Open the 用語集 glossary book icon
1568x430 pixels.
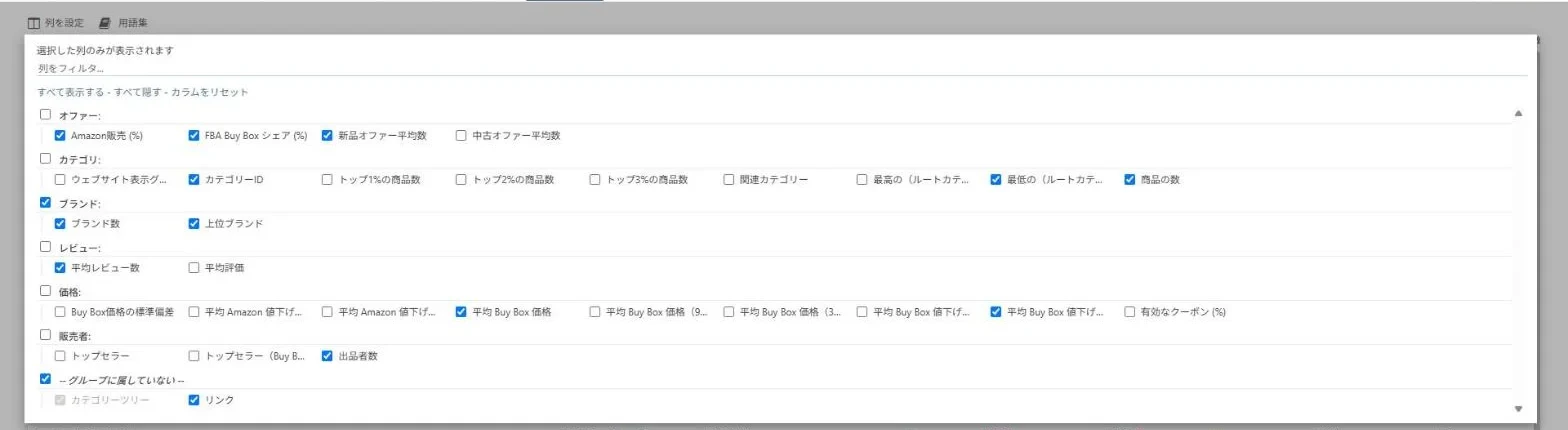[104, 23]
